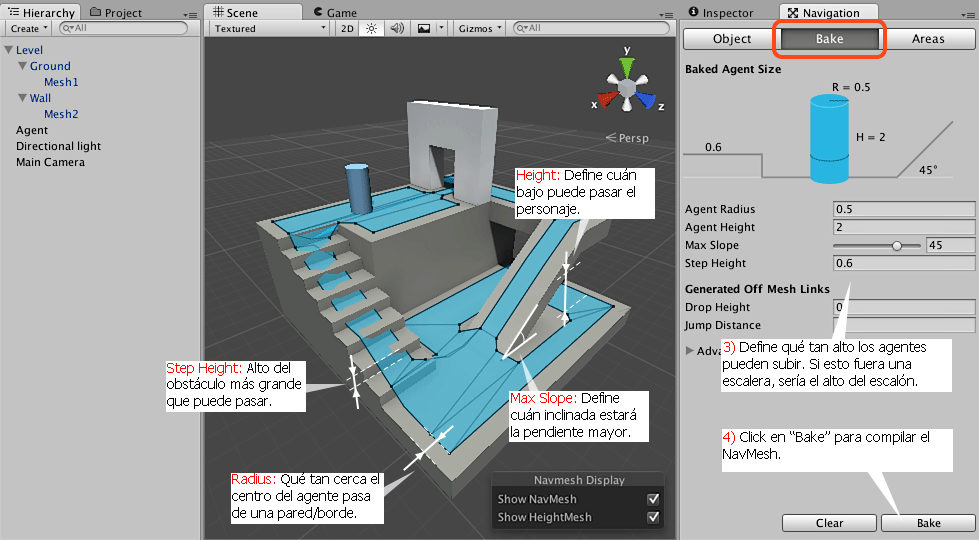Click the Agent Radius input field
979x540 pixels.
[904, 209]
